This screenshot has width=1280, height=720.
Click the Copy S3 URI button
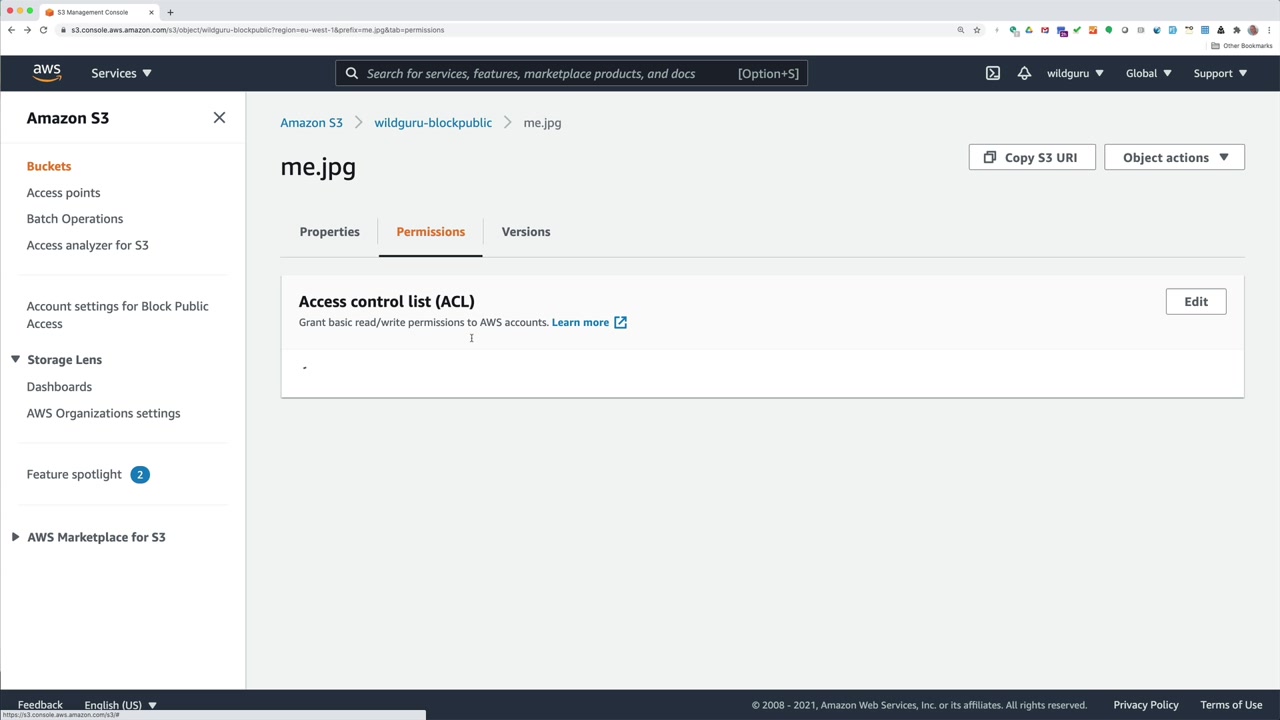[x=1032, y=157]
